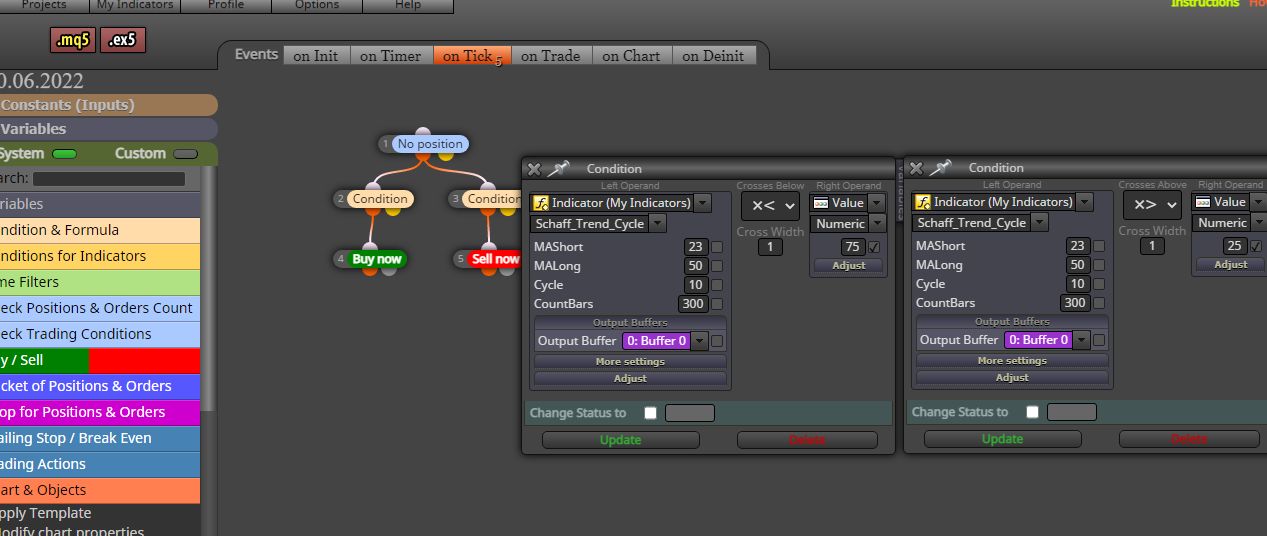Screen dimensions: 1267x536
Task: Click function icon in Crosses Below left operand
Action: (x=540, y=203)
